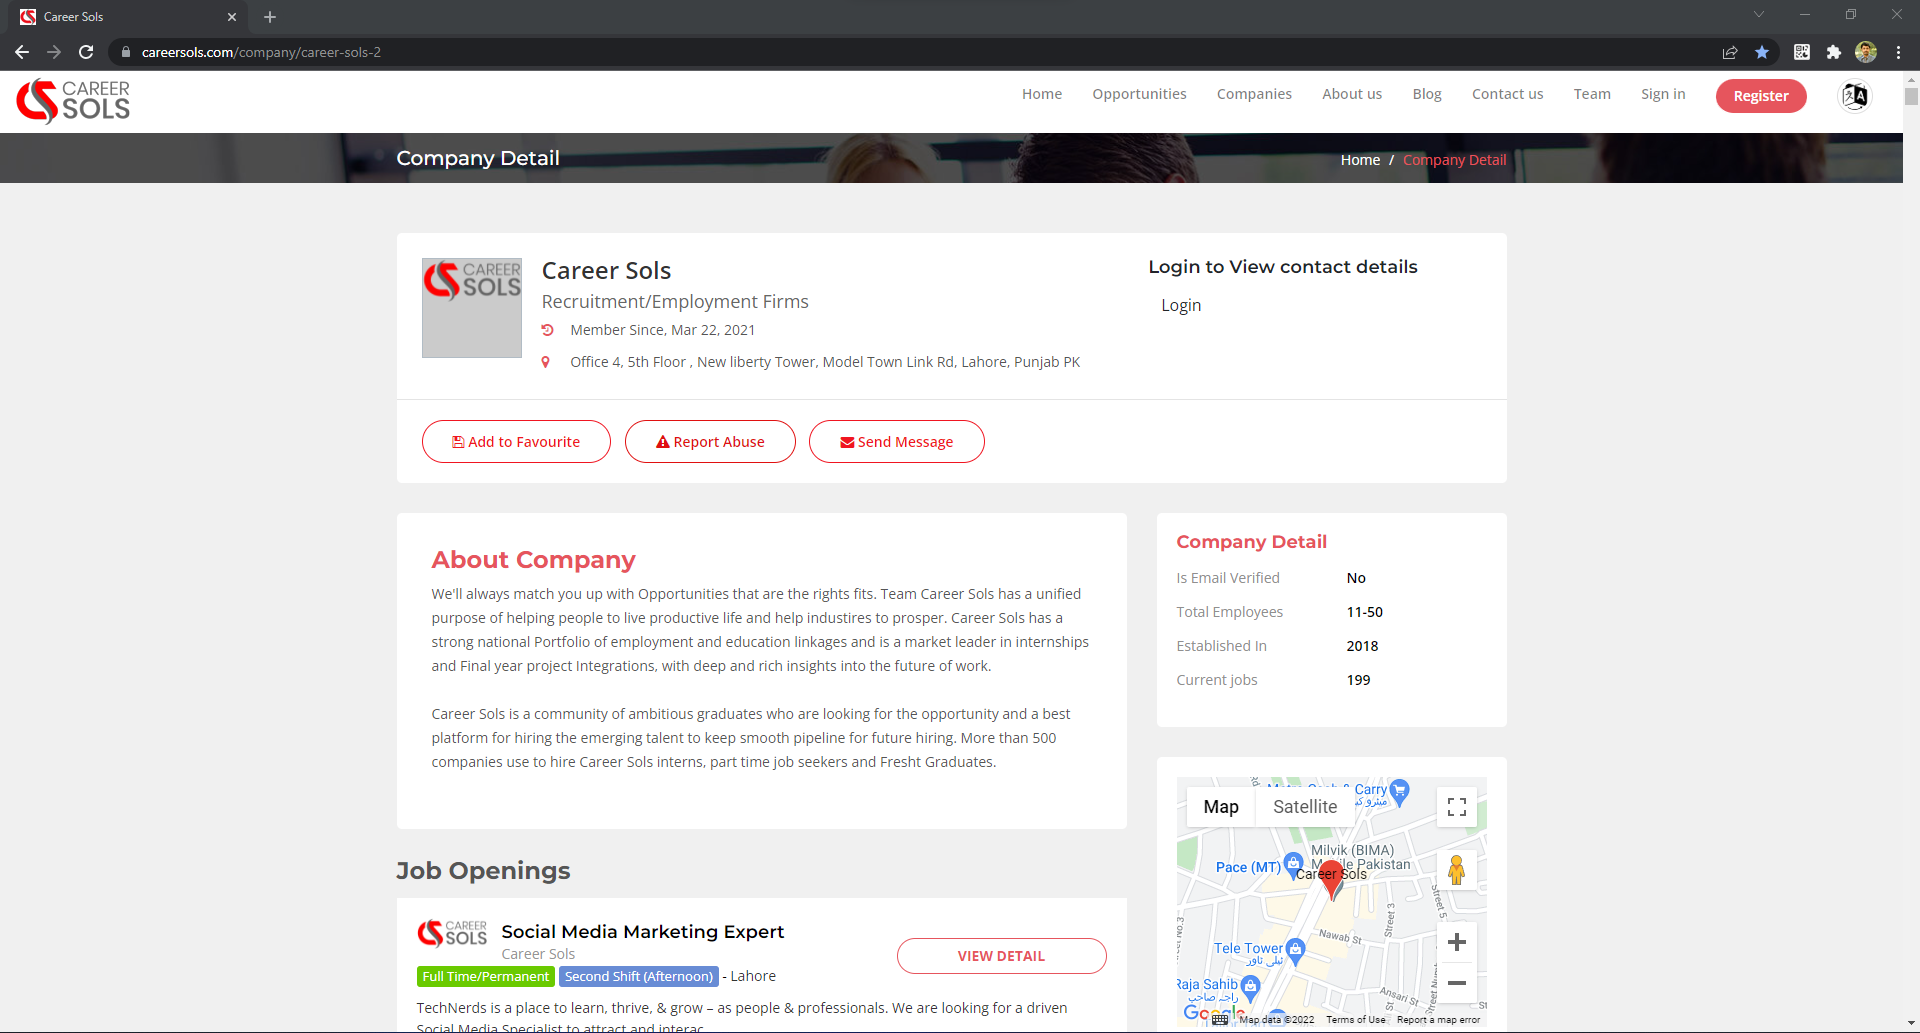The width and height of the screenshot is (1920, 1033).
Task: Click the Street View pegman icon
Action: pos(1456,870)
